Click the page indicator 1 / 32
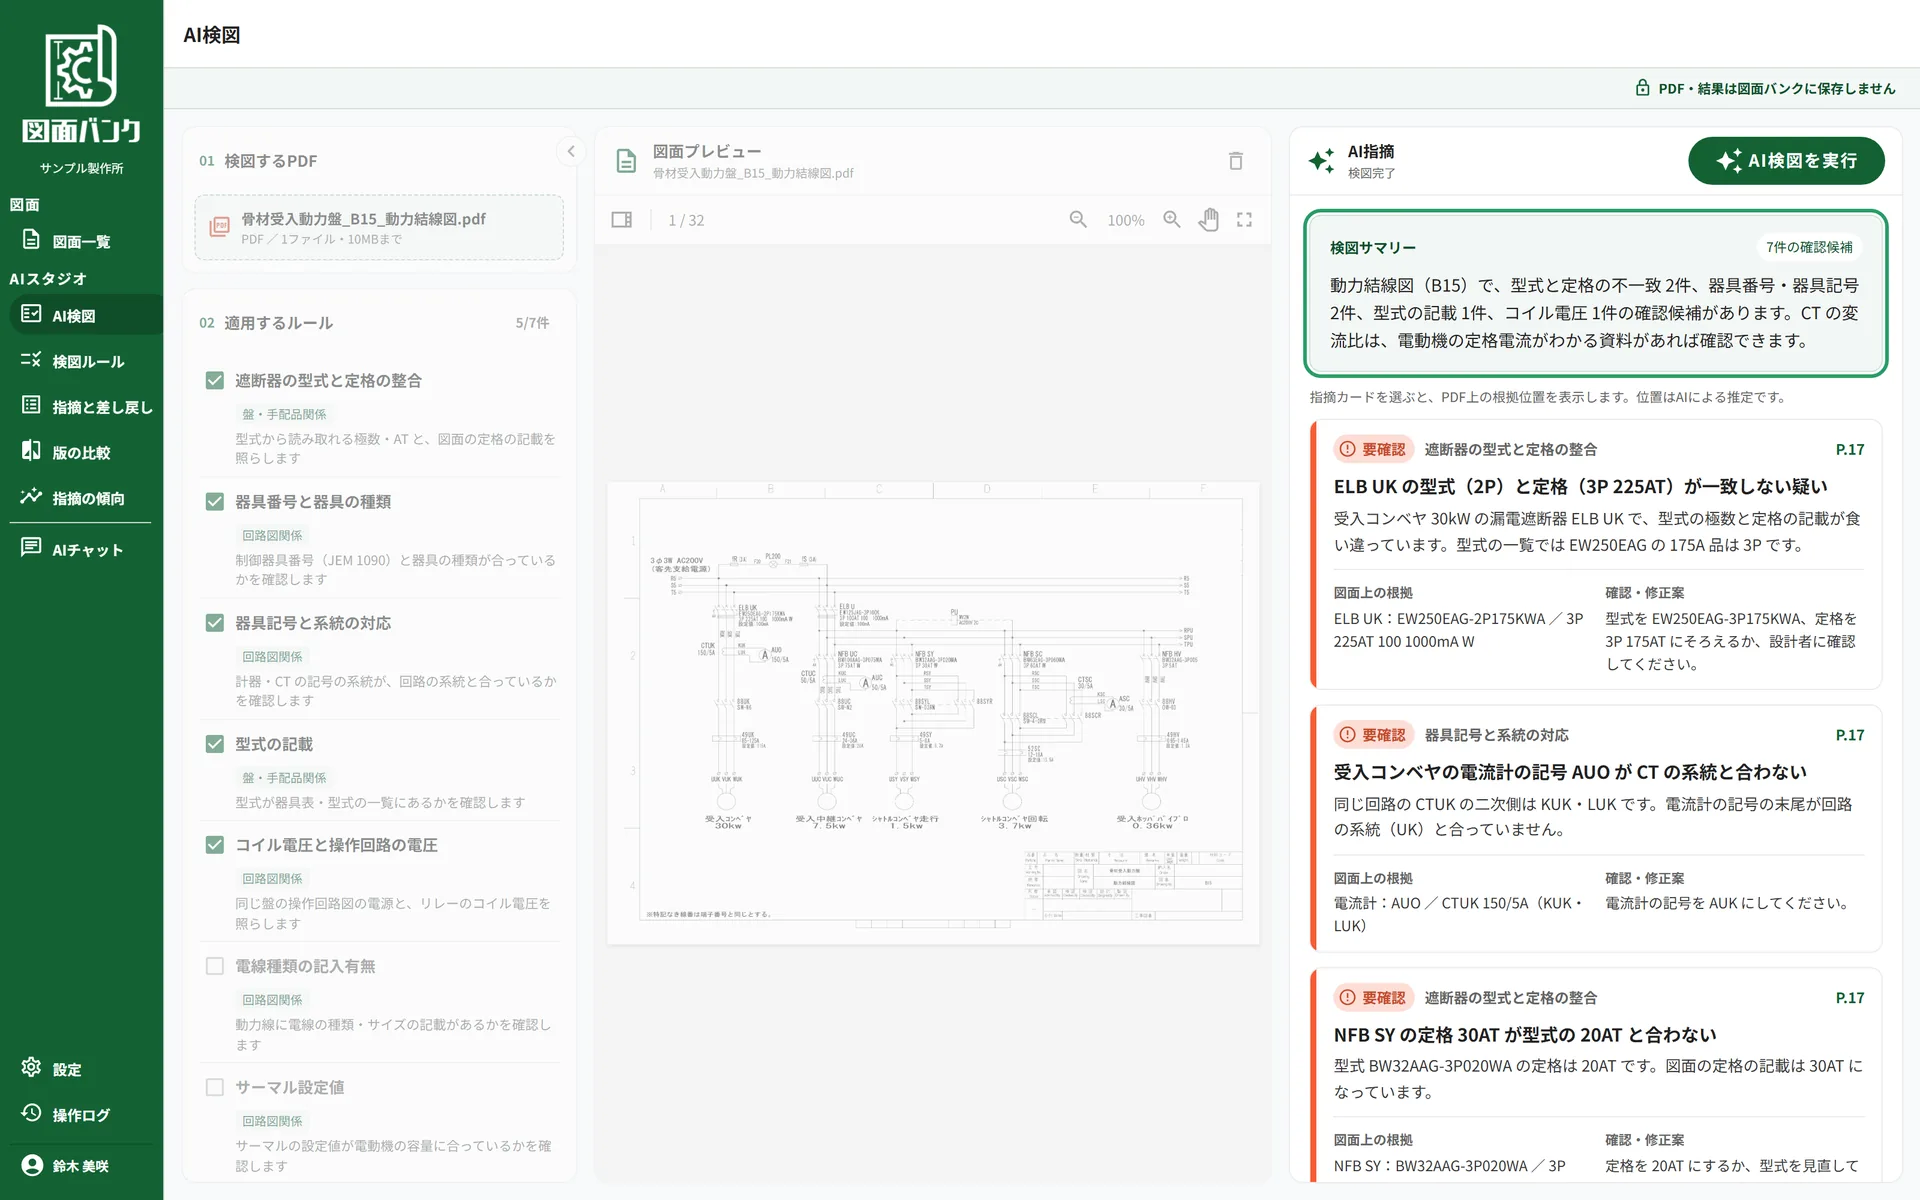1920x1200 pixels. pyautogui.click(x=686, y=220)
